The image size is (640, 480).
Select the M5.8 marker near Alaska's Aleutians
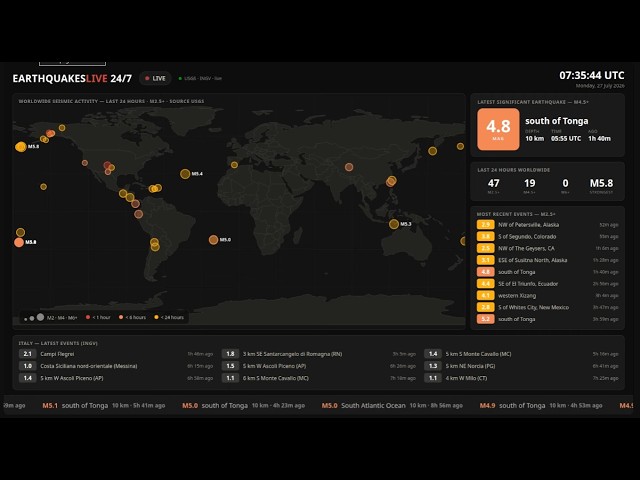(x=20, y=147)
